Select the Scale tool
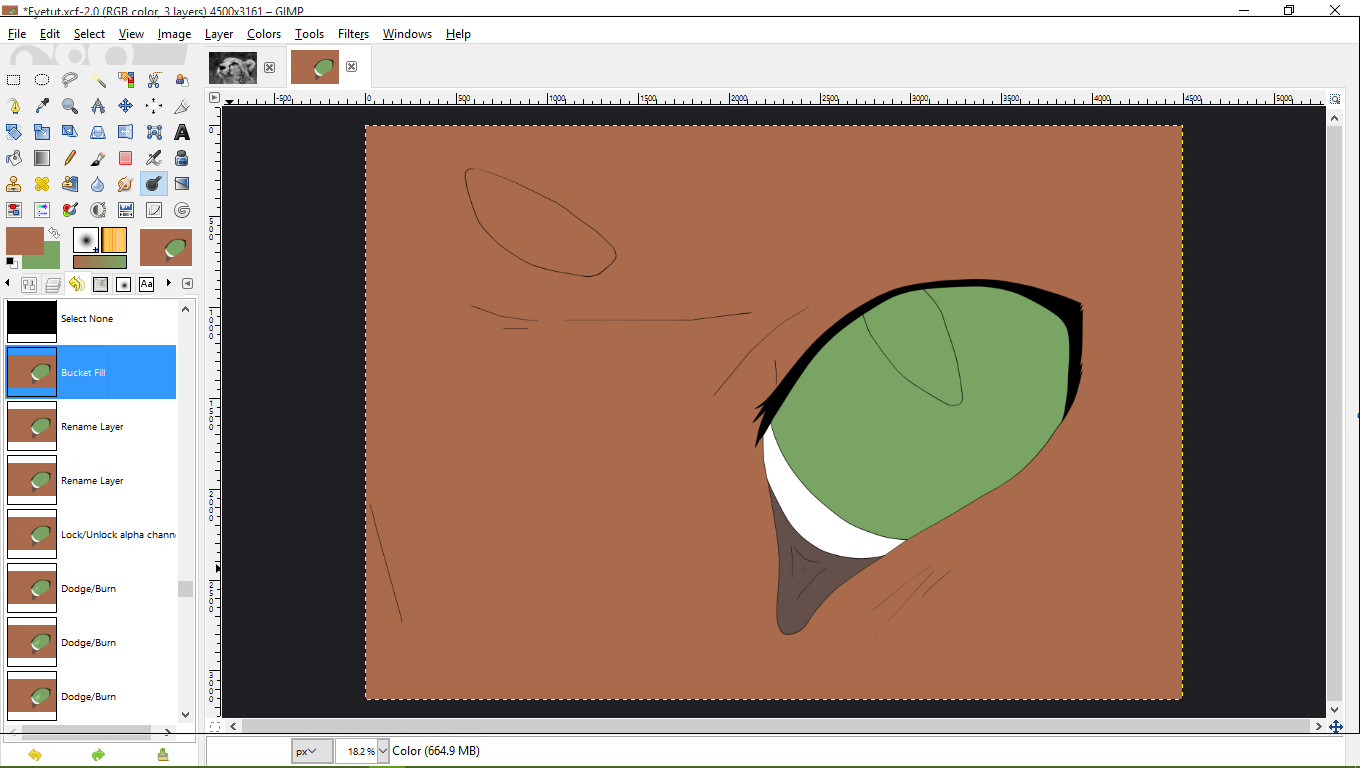The image size is (1360, 768). pos(42,132)
